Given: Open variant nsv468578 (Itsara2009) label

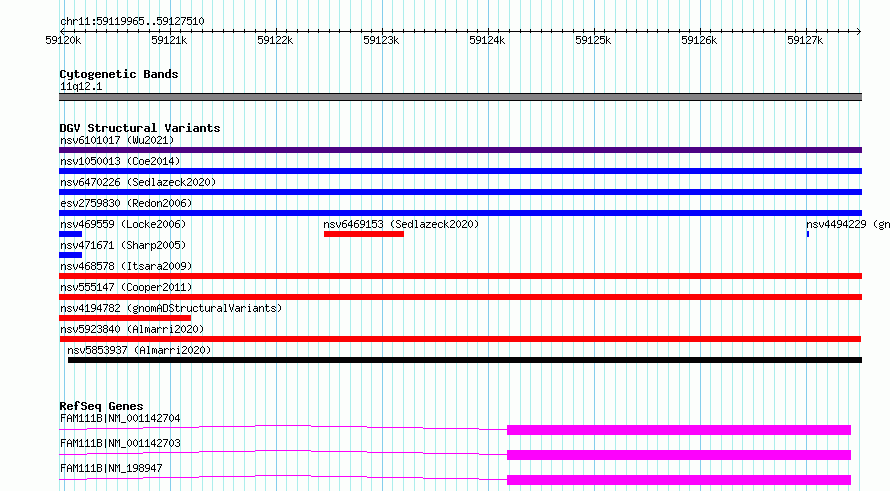Looking at the screenshot, I should coord(126,266).
